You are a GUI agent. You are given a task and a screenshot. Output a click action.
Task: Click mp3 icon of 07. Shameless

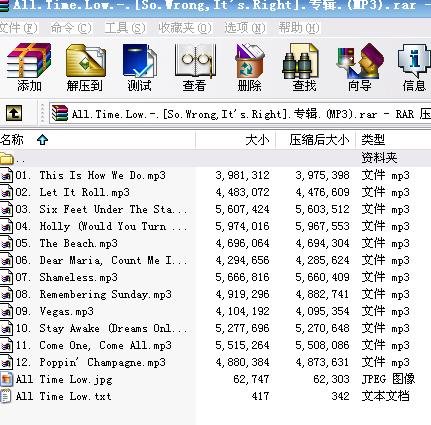pos(7,277)
